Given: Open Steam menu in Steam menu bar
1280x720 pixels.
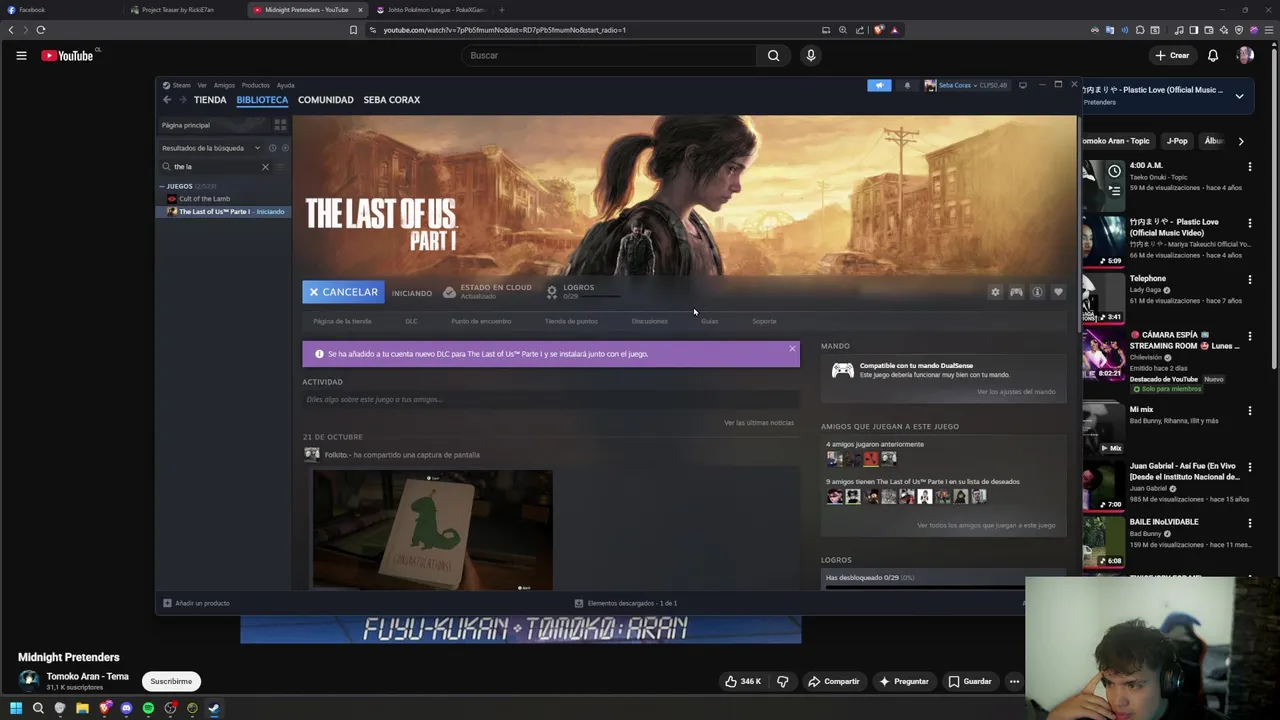Looking at the screenshot, I should (x=181, y=85).
